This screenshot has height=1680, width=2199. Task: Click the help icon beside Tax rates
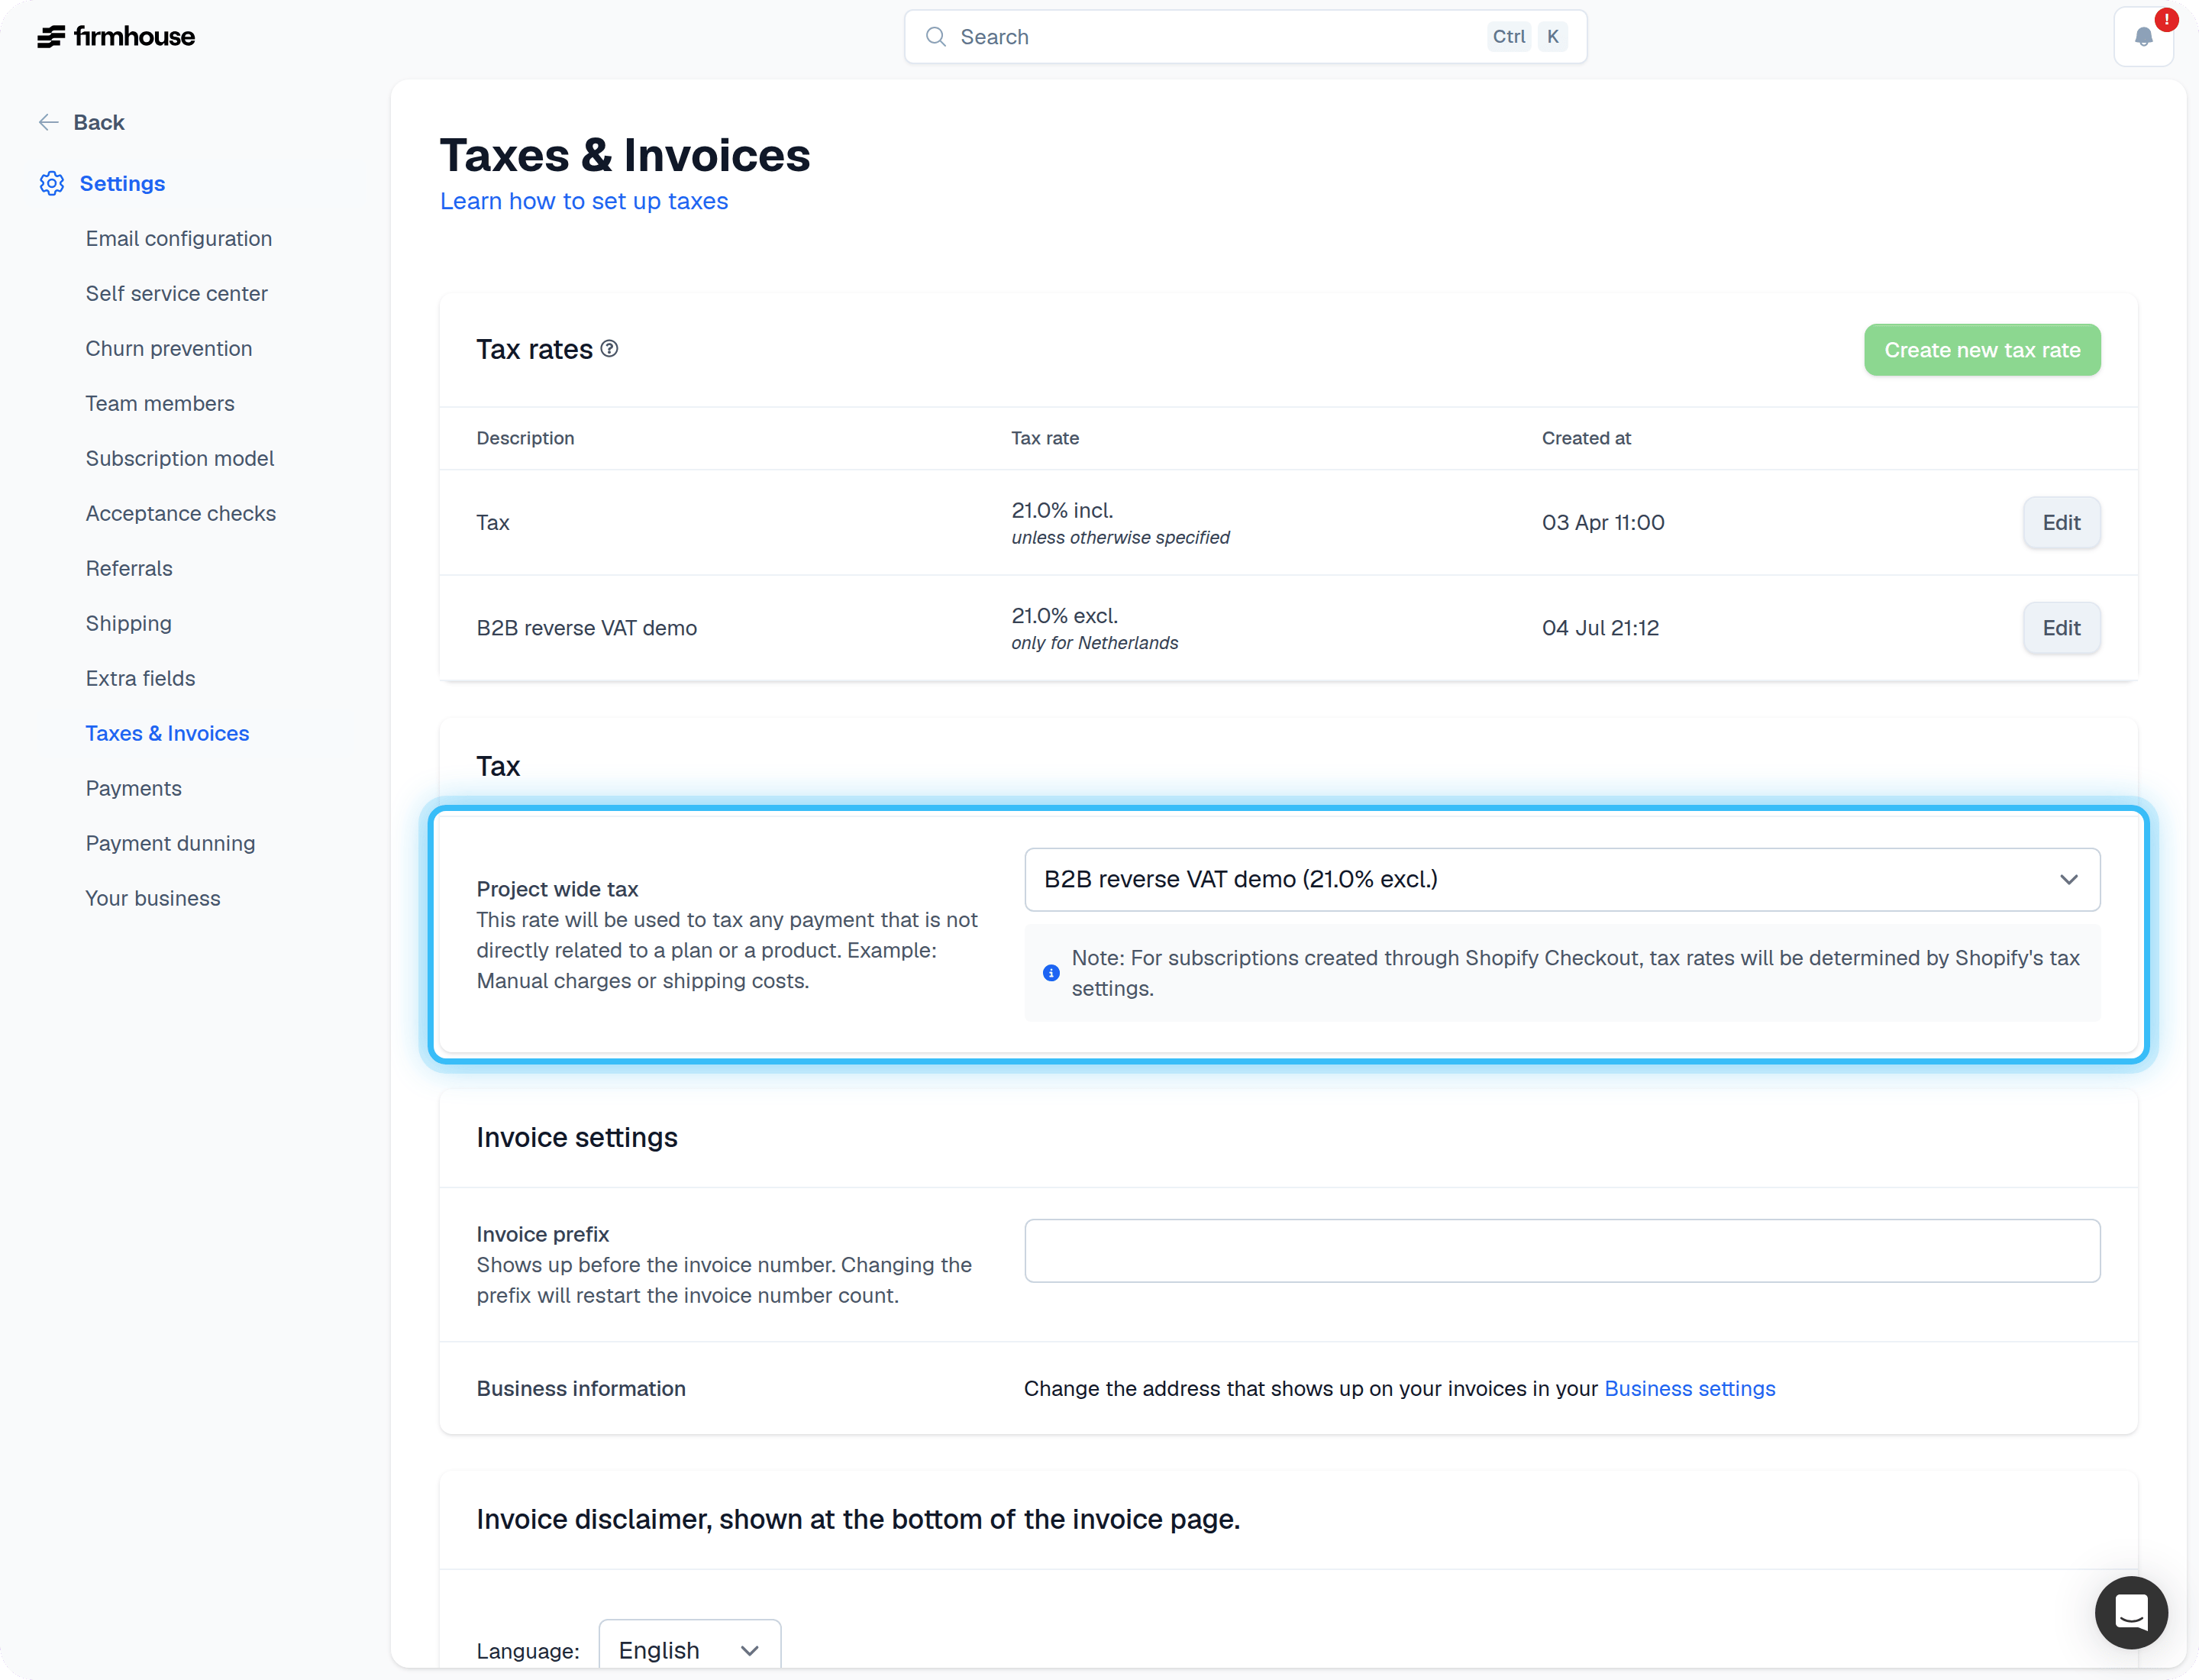(609, 348)
